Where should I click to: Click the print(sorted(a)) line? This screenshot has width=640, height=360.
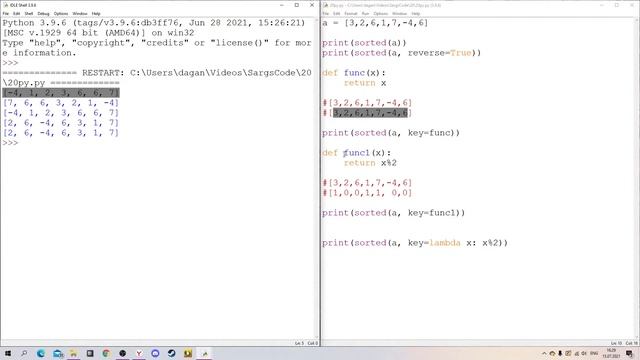click(364, 43)
